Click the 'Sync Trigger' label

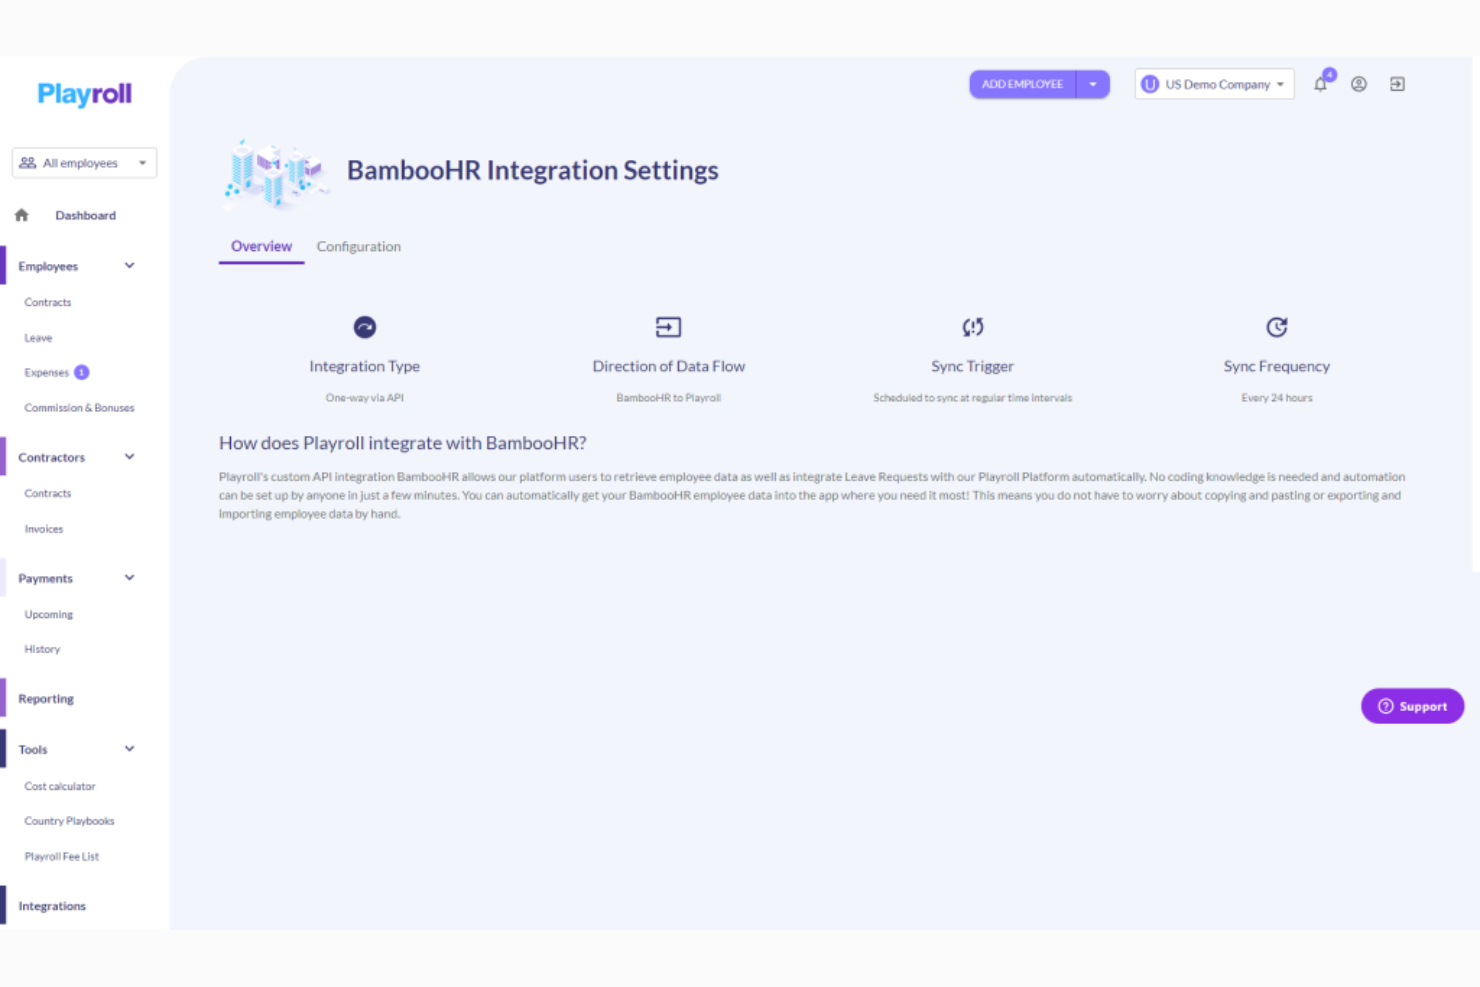tap(973, 366)
